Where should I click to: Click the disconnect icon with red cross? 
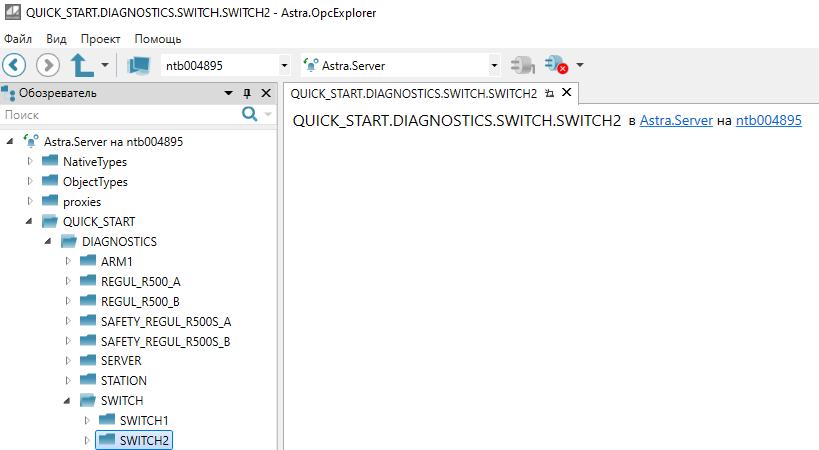coord(556,66)
